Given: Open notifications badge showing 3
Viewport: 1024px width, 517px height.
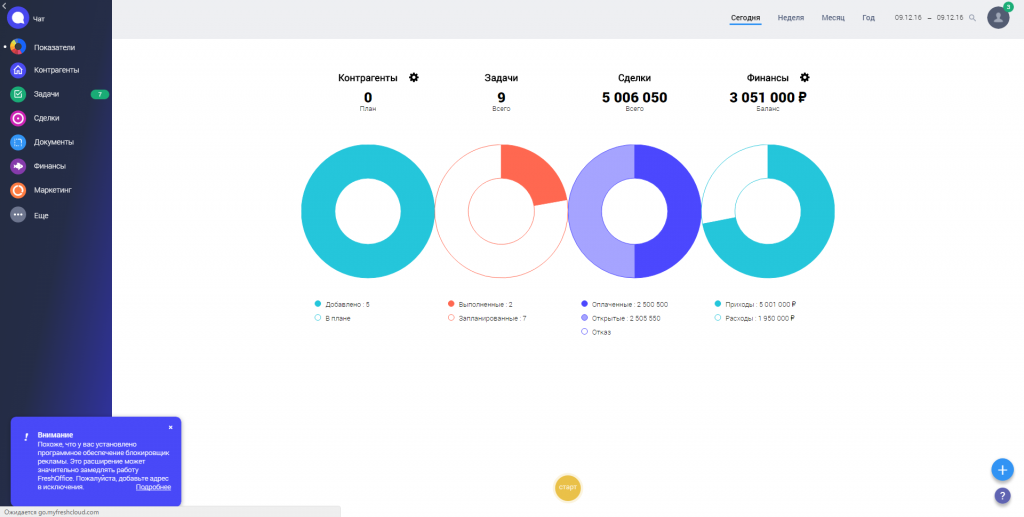Looking at the screenshot, I should (x=1008, y=7).
